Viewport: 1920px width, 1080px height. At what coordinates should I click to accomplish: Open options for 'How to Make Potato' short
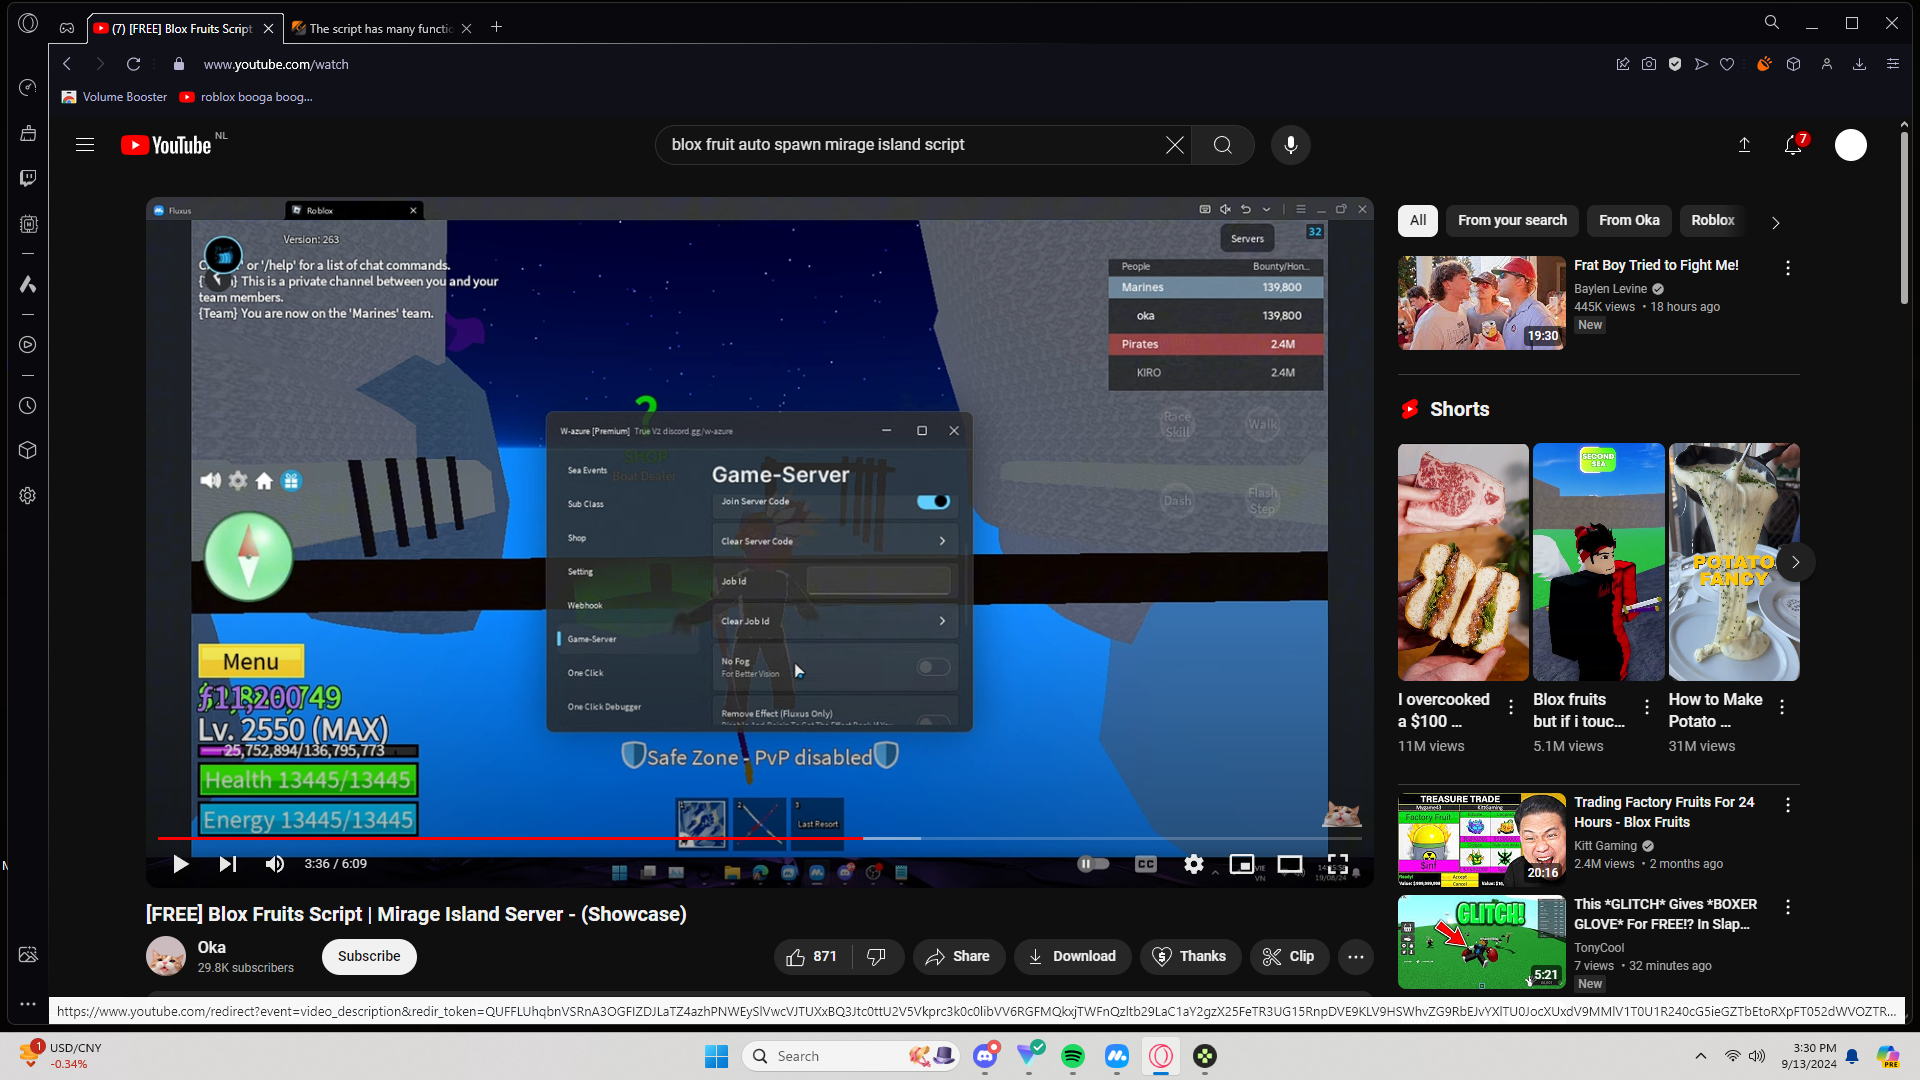1782,707
